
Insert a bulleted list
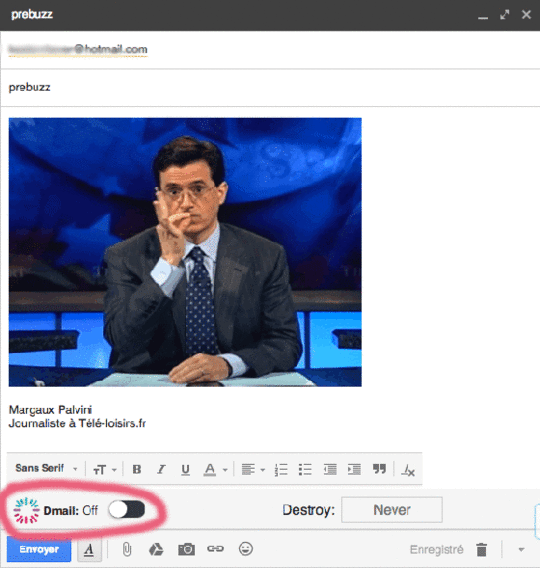pyautogui.click(x=305, y=469)
